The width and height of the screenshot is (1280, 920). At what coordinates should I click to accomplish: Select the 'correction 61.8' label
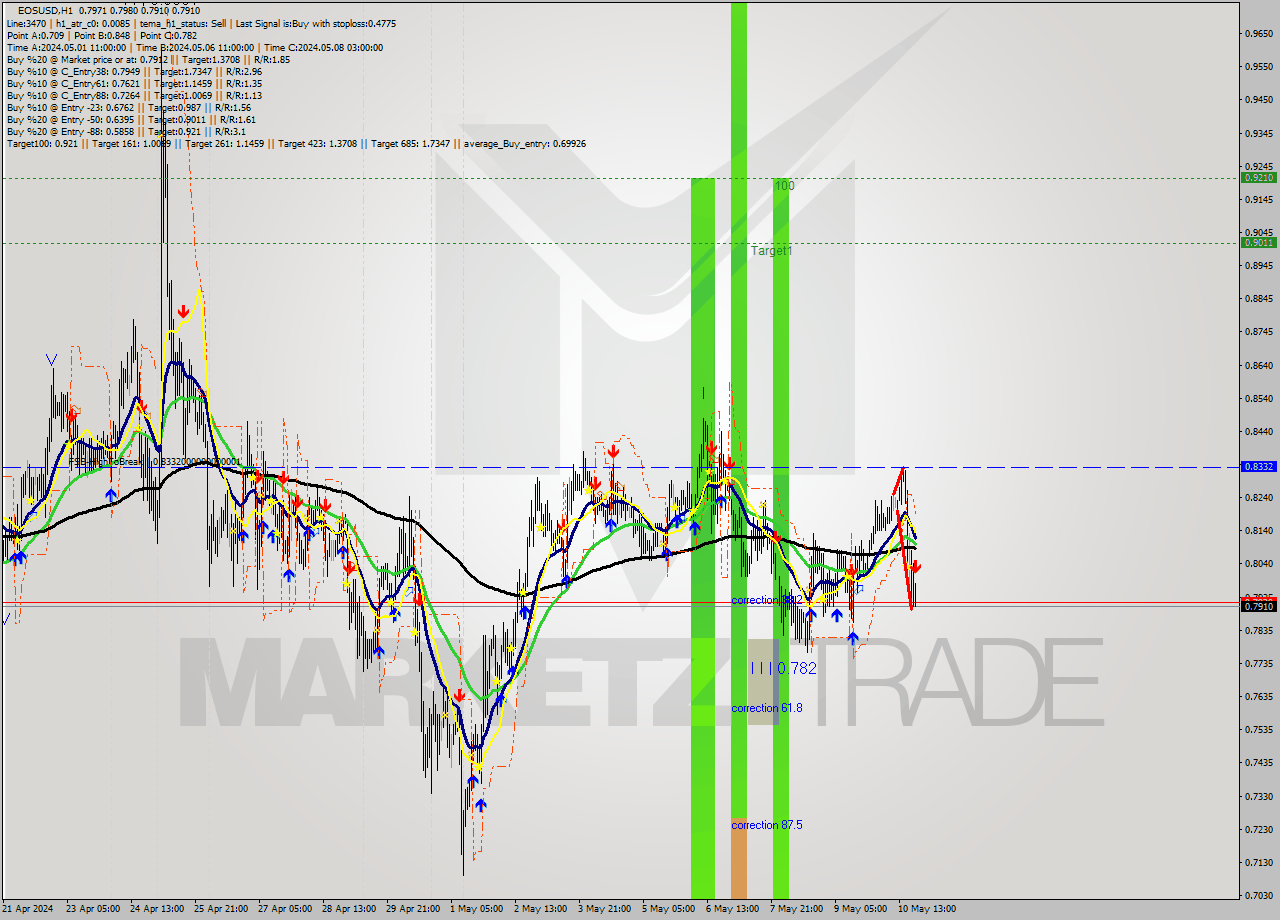pos(766,708)
